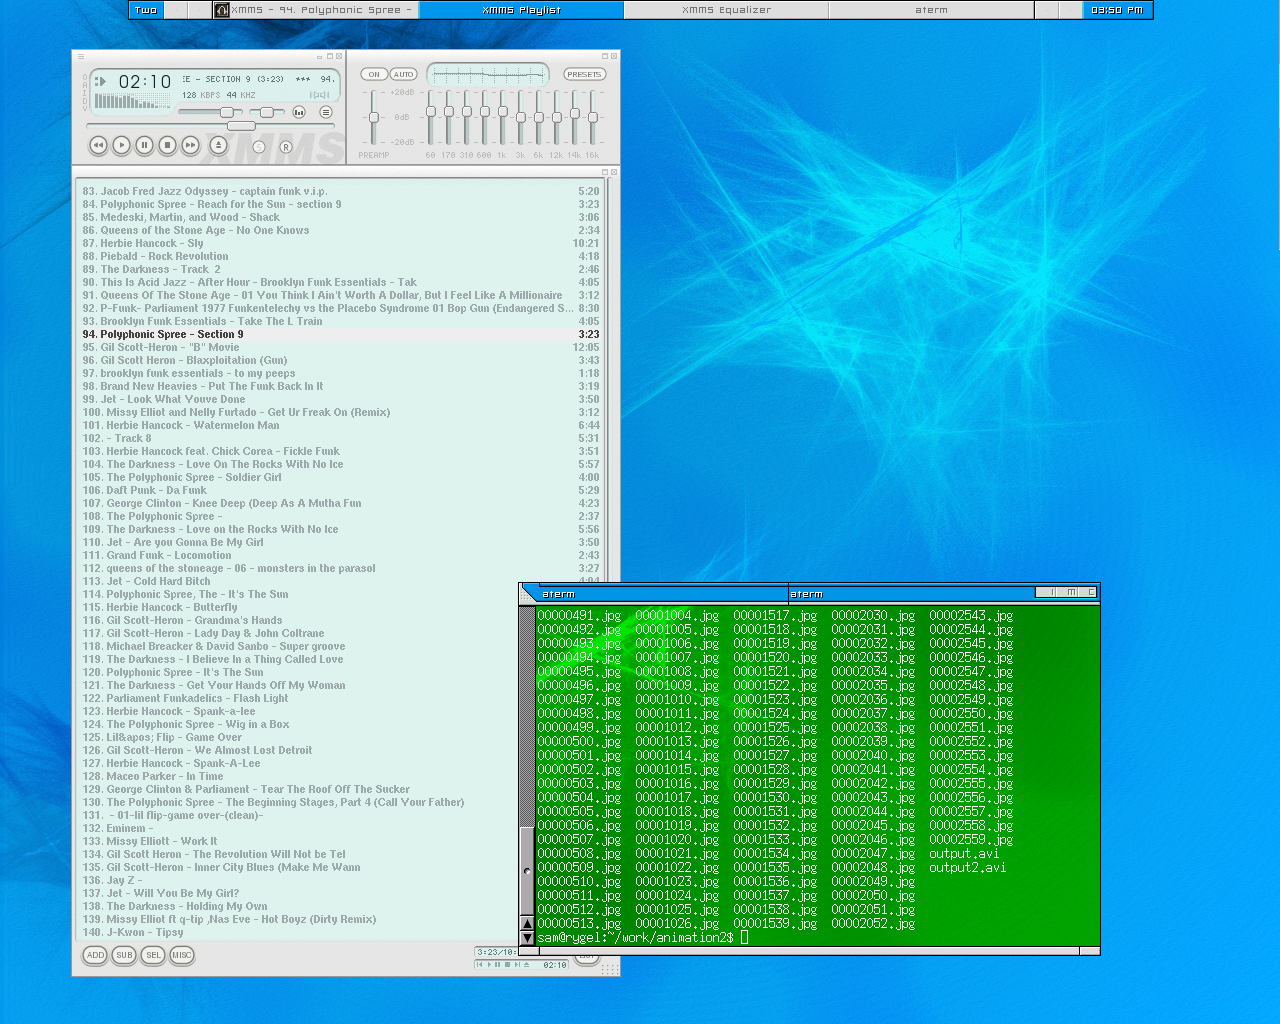This screenshot has width=1280, height=1024.
Task: Click the PREAMP slider in equalizer
Action: point(374,117)
